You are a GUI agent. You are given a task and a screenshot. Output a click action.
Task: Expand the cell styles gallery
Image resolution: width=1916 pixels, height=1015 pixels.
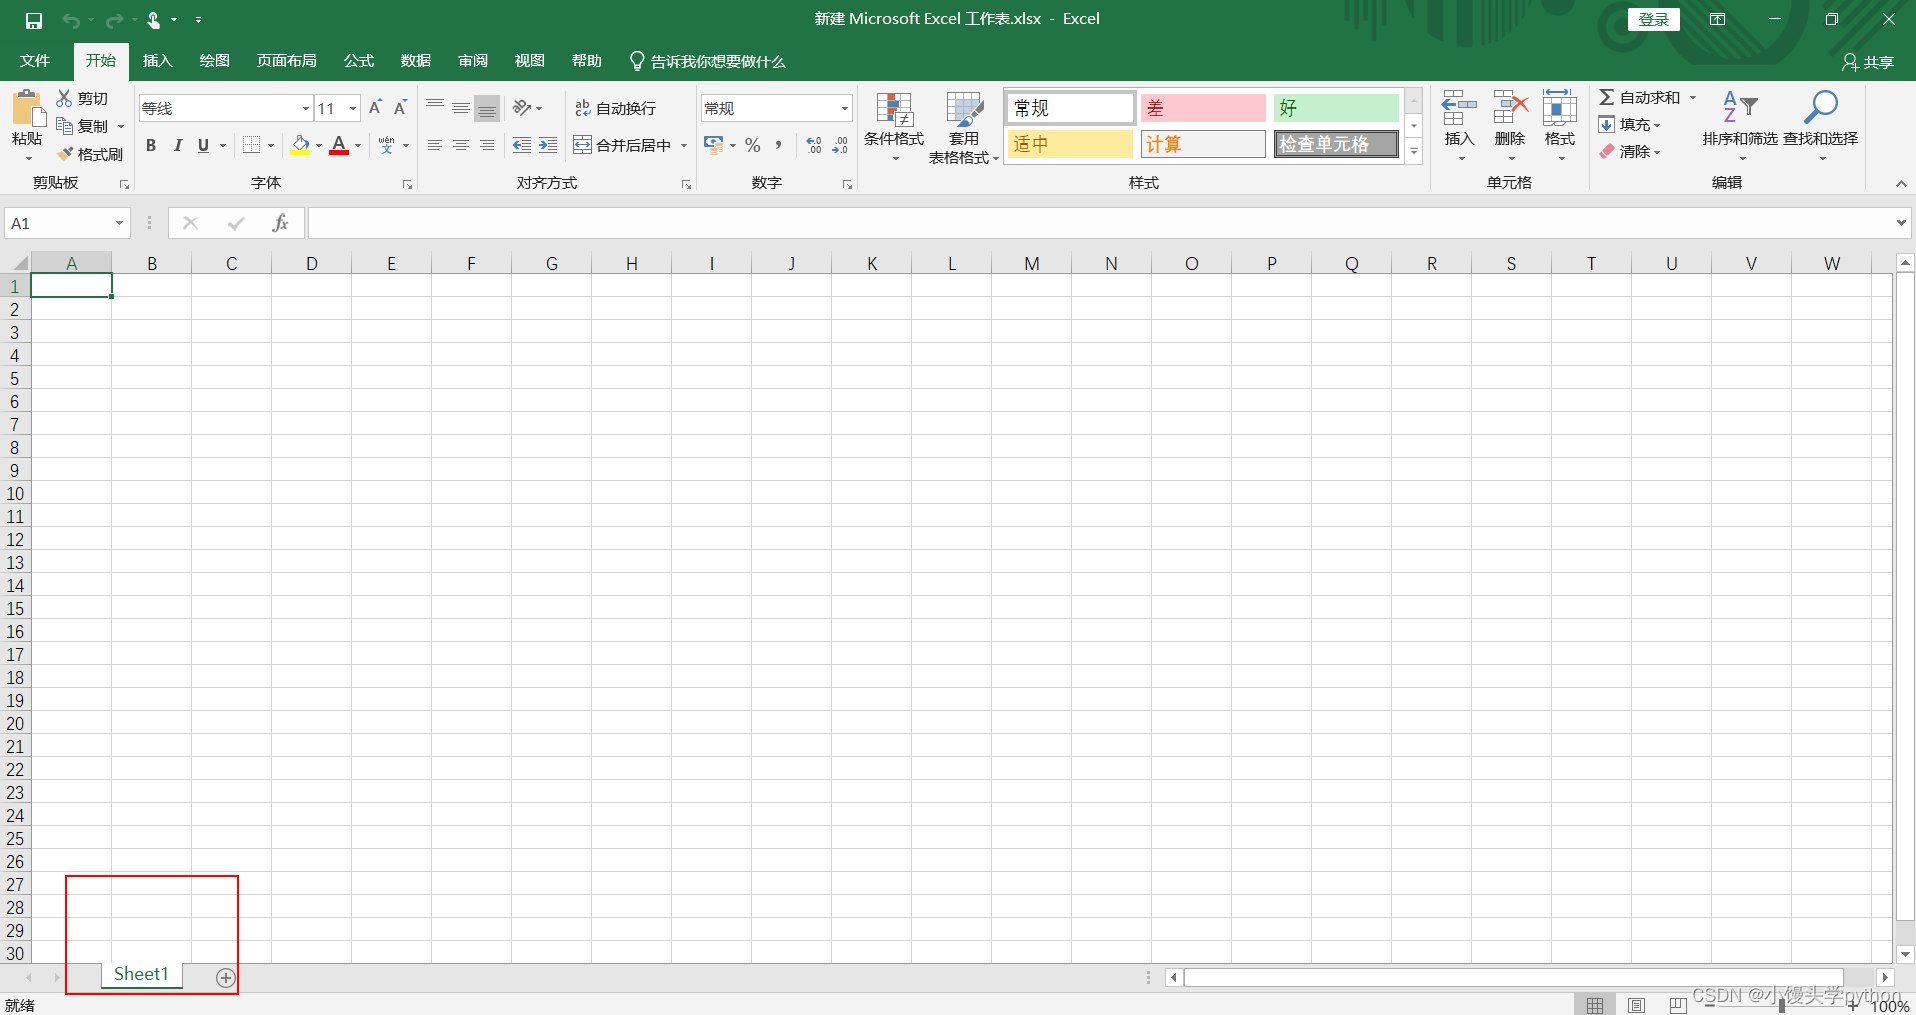pos(1414,151)
